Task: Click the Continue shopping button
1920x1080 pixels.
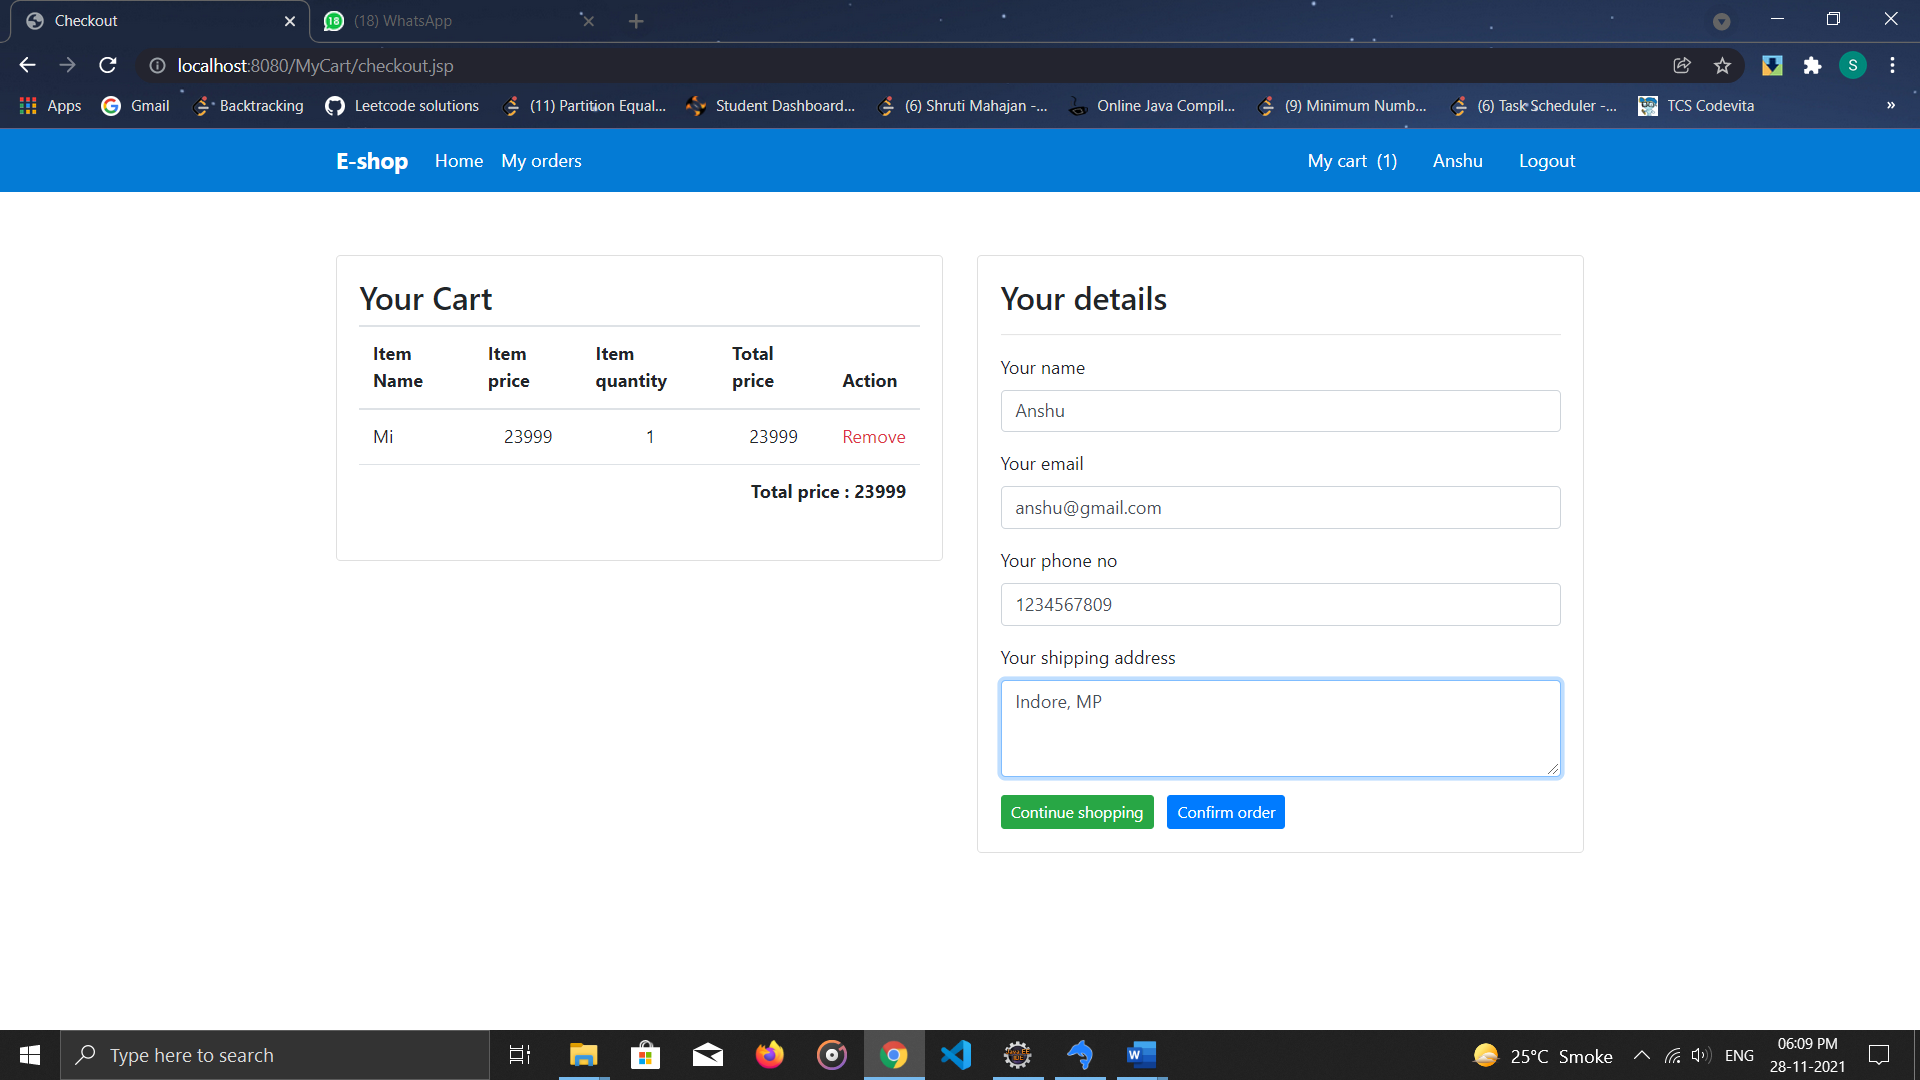Action: [x=1077, y=812]
